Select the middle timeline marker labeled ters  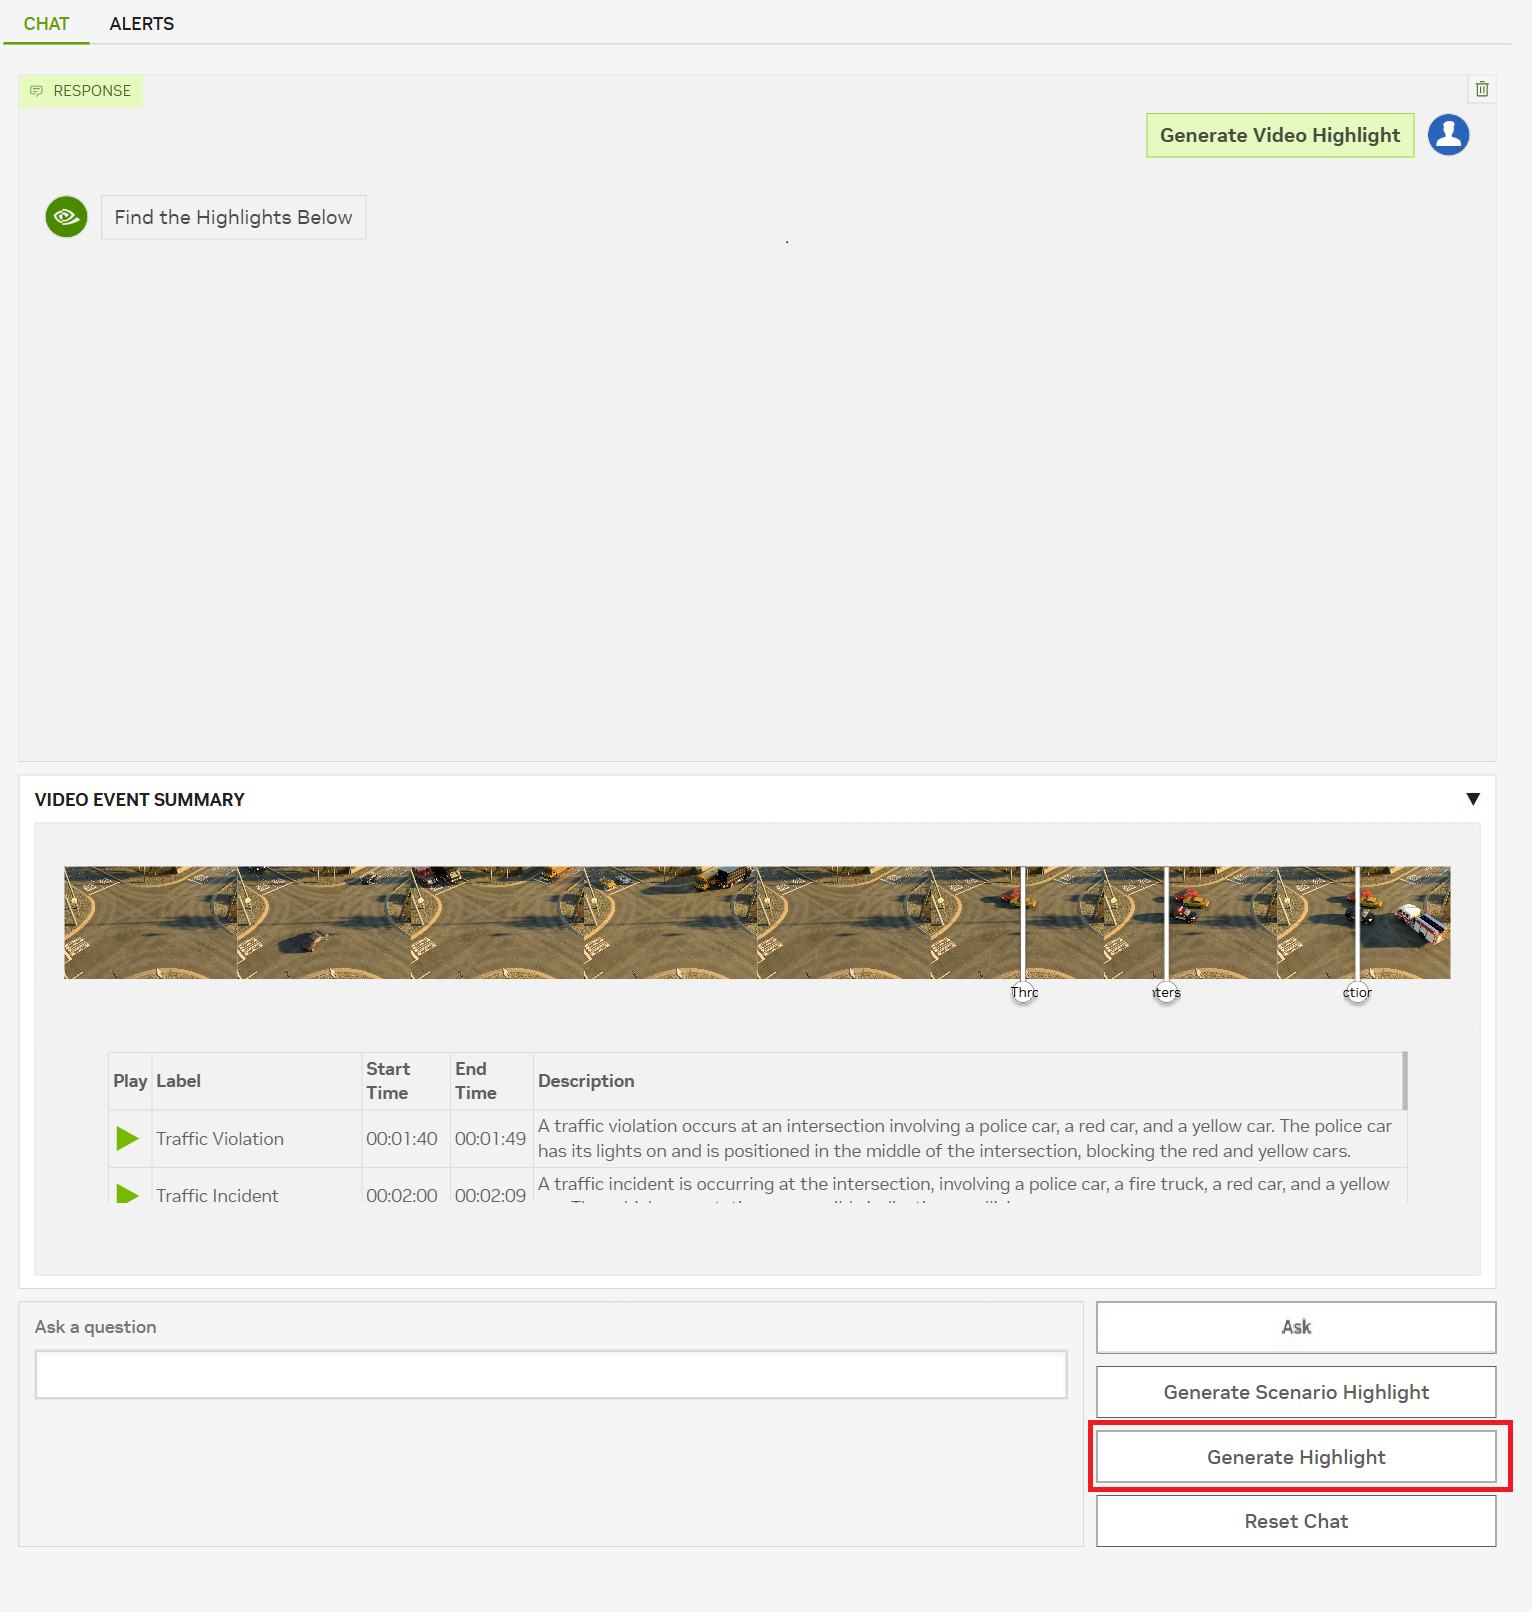coord(1166,992)
